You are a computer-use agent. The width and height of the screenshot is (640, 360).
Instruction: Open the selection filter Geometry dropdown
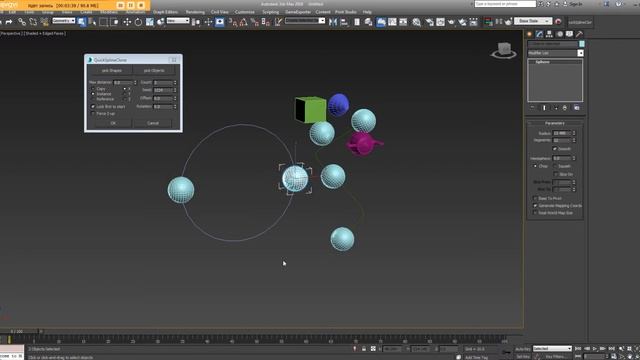64,21
